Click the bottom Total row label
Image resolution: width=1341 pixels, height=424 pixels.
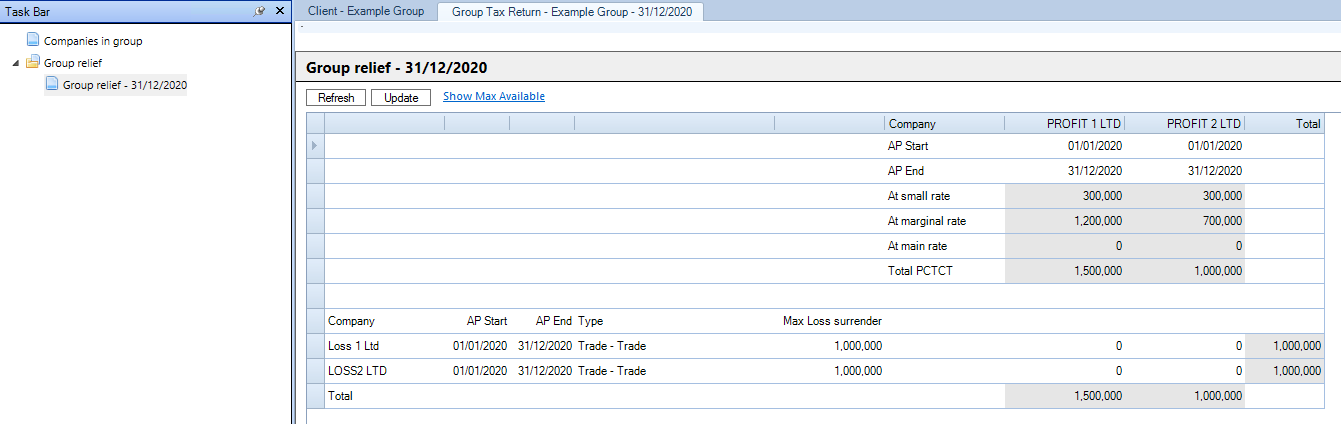(x=340, y=396)
